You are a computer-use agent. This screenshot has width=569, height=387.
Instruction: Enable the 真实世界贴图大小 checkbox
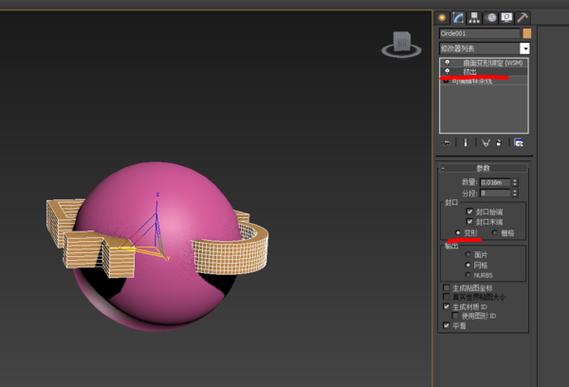[x=446, y=297]
